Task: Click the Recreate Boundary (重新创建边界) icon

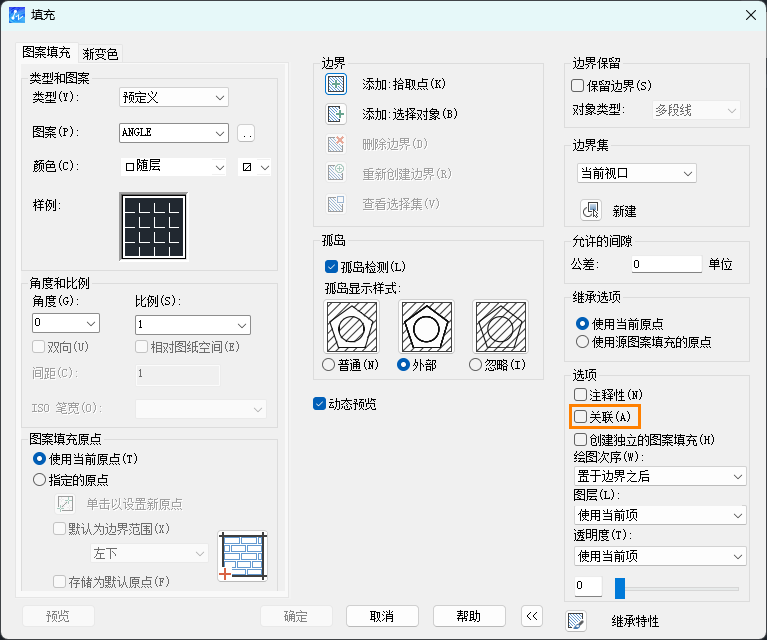Action: point(336,173)
